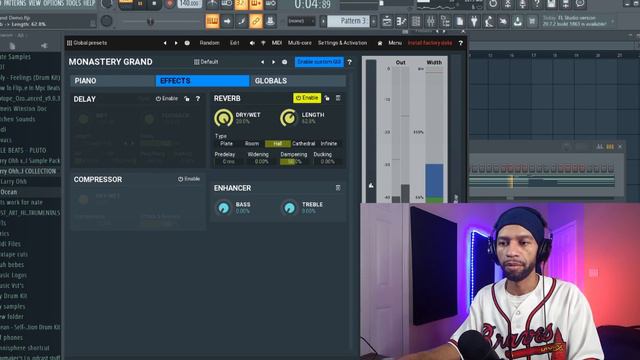The image size is (640, 360).
Task: Click the question mark help icon in top toolbar
Action: 537,4
